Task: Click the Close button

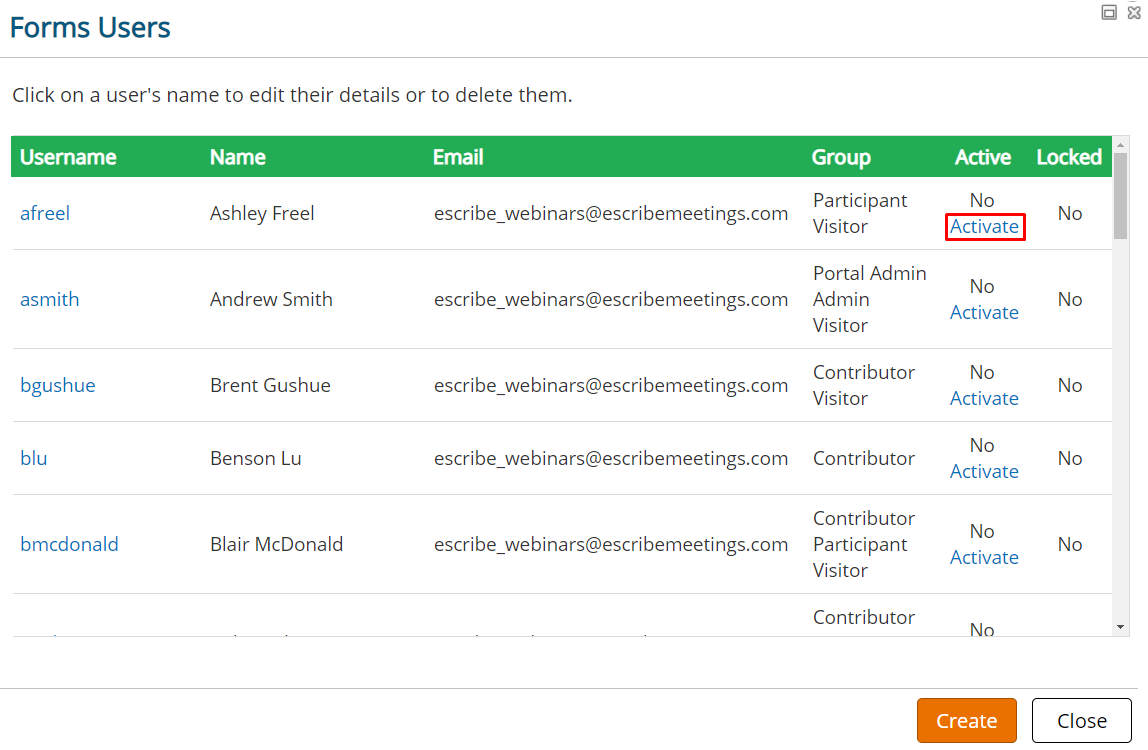Action: point(1081,721)
